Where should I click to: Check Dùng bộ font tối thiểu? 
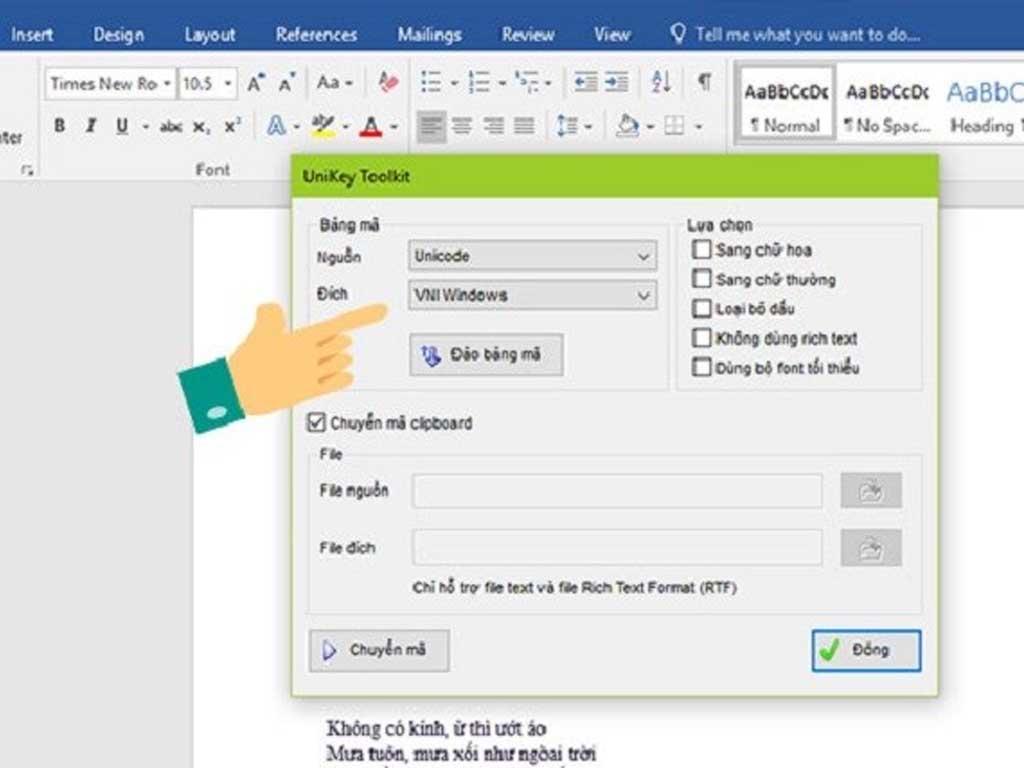click(x=701, y=367)
